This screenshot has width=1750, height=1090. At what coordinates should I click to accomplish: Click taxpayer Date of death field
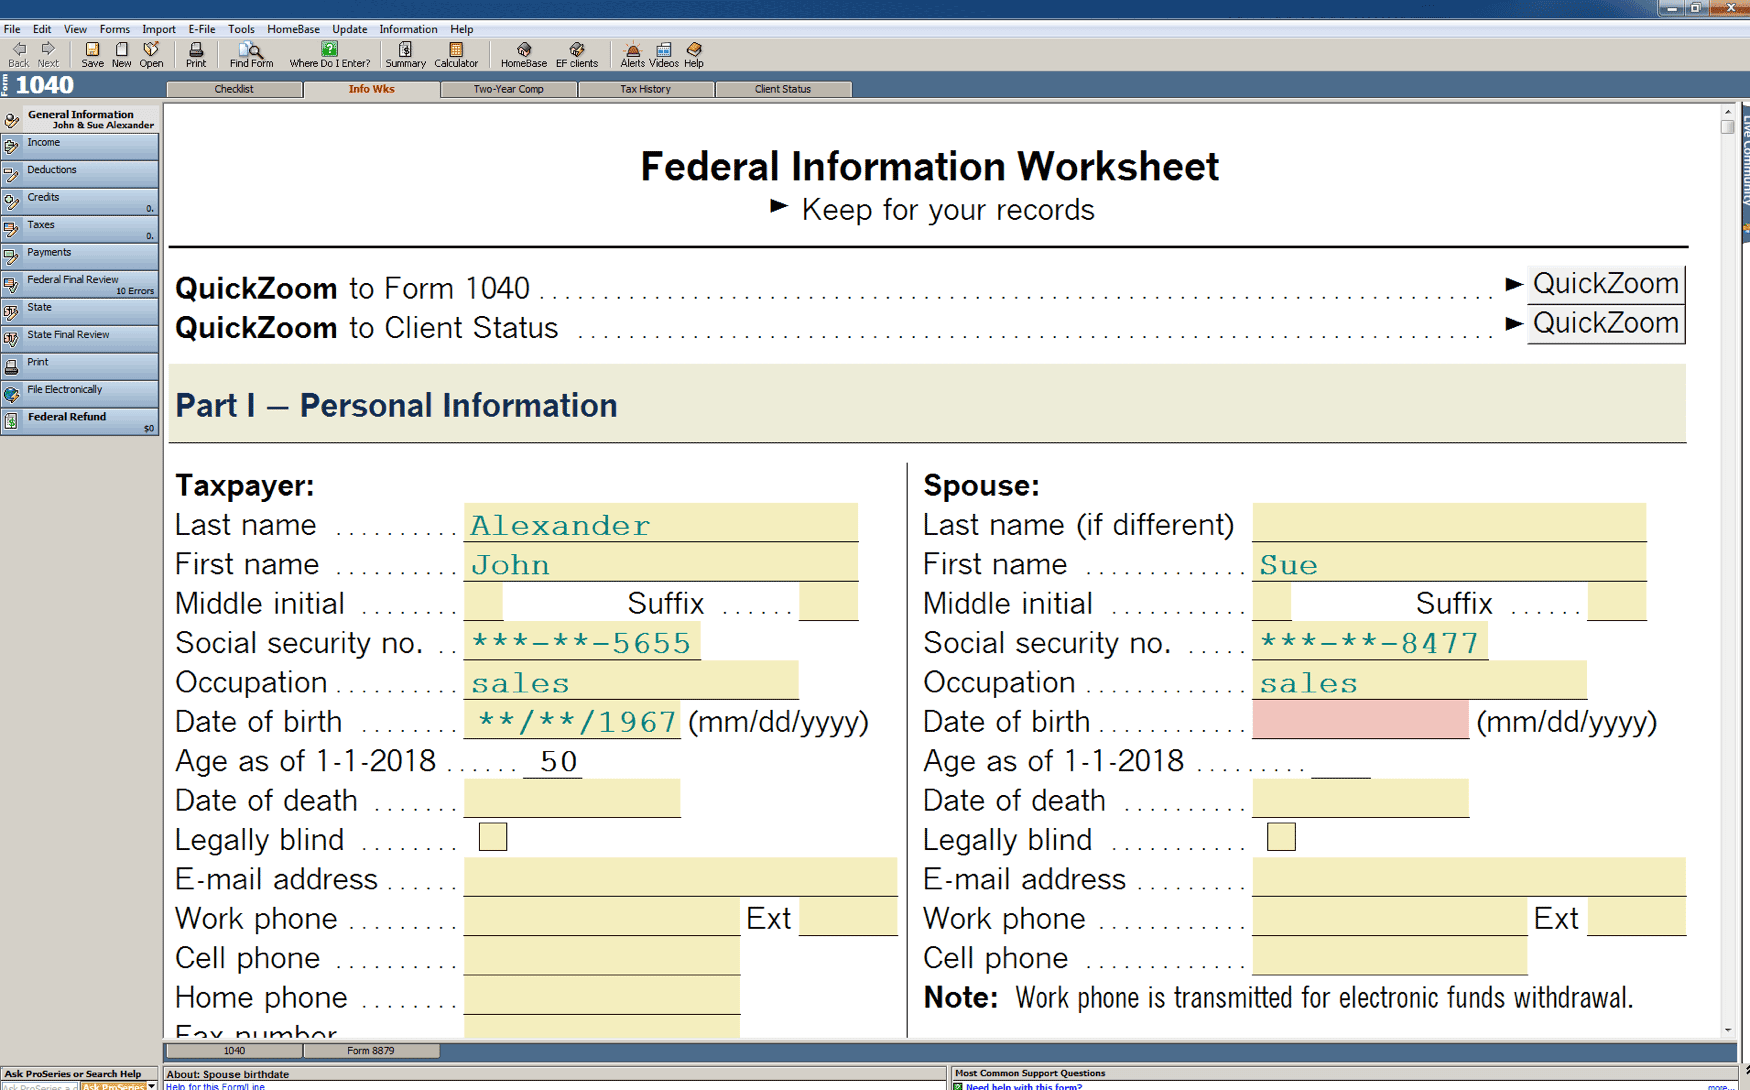click(572, 799)
